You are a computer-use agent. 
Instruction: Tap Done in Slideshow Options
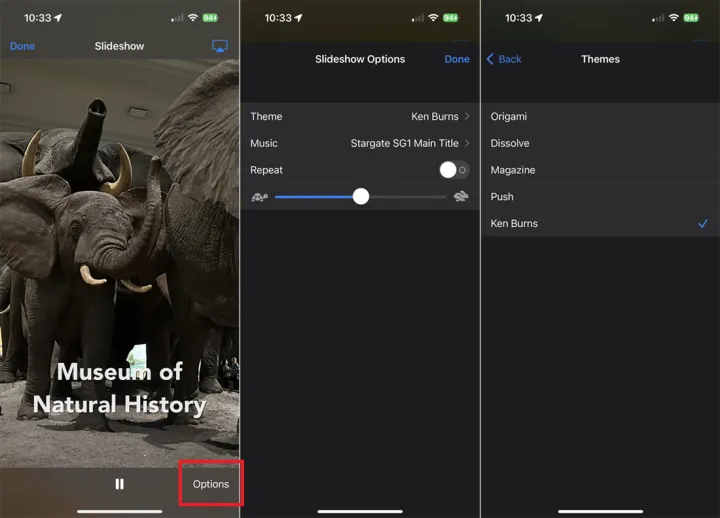point(457,59)
